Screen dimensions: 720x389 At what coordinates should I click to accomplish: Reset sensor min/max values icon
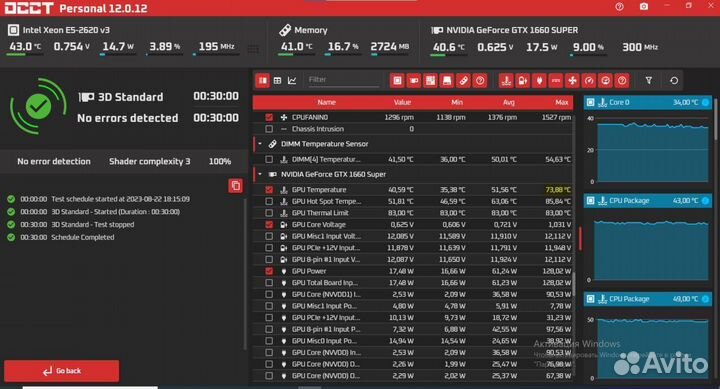674,80
